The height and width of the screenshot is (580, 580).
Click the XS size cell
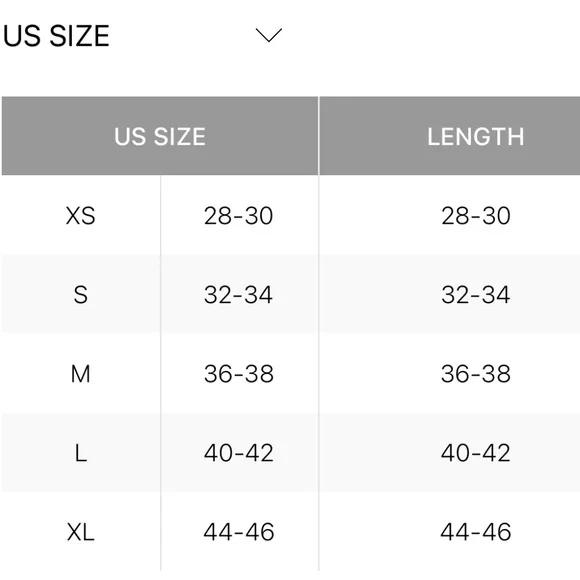click(81, 216)
